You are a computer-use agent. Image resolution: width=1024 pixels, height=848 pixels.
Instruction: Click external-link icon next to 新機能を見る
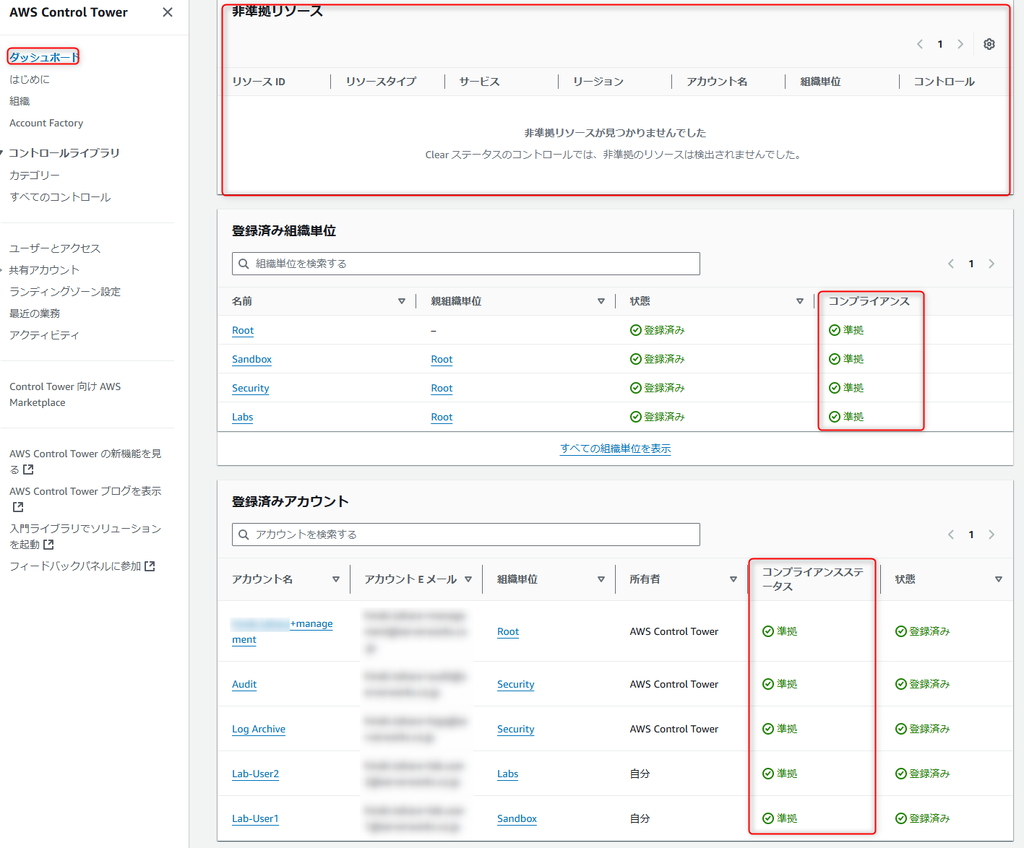tap(28, 469)
